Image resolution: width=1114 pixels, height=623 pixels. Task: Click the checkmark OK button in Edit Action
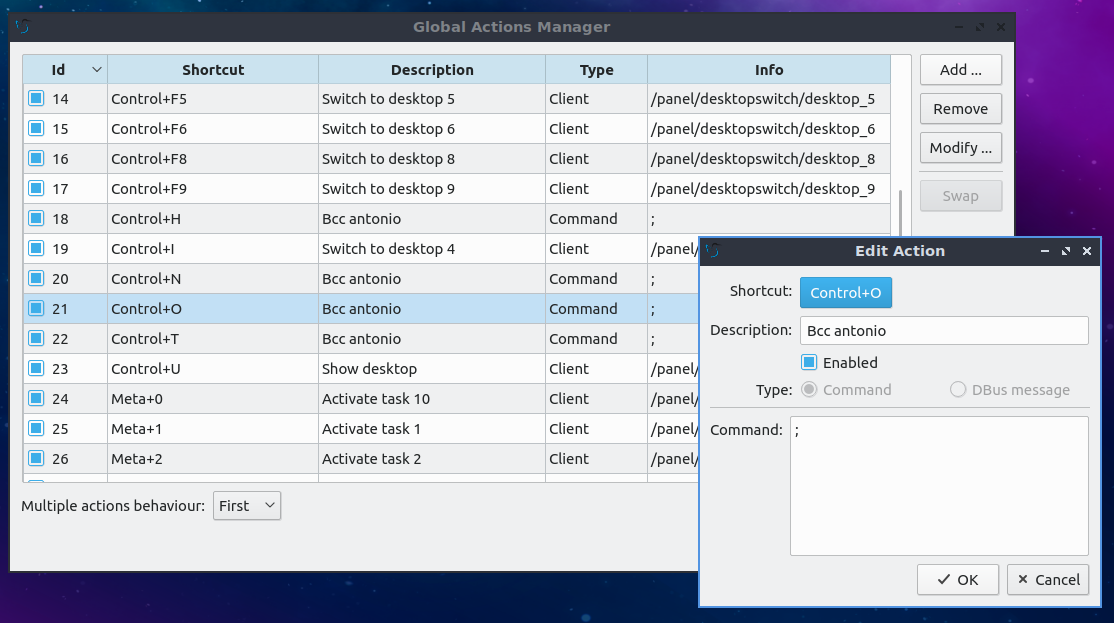[x=958, y=580]
